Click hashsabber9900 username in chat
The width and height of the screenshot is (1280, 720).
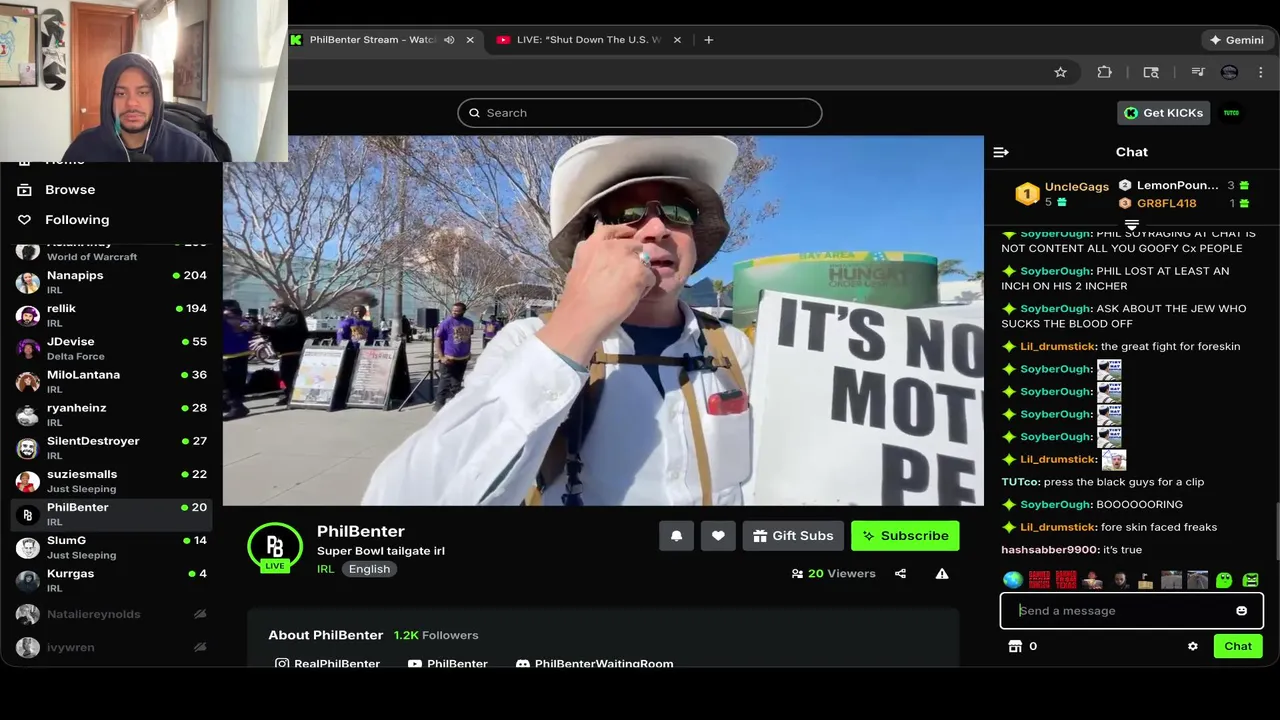[1049, 550]
